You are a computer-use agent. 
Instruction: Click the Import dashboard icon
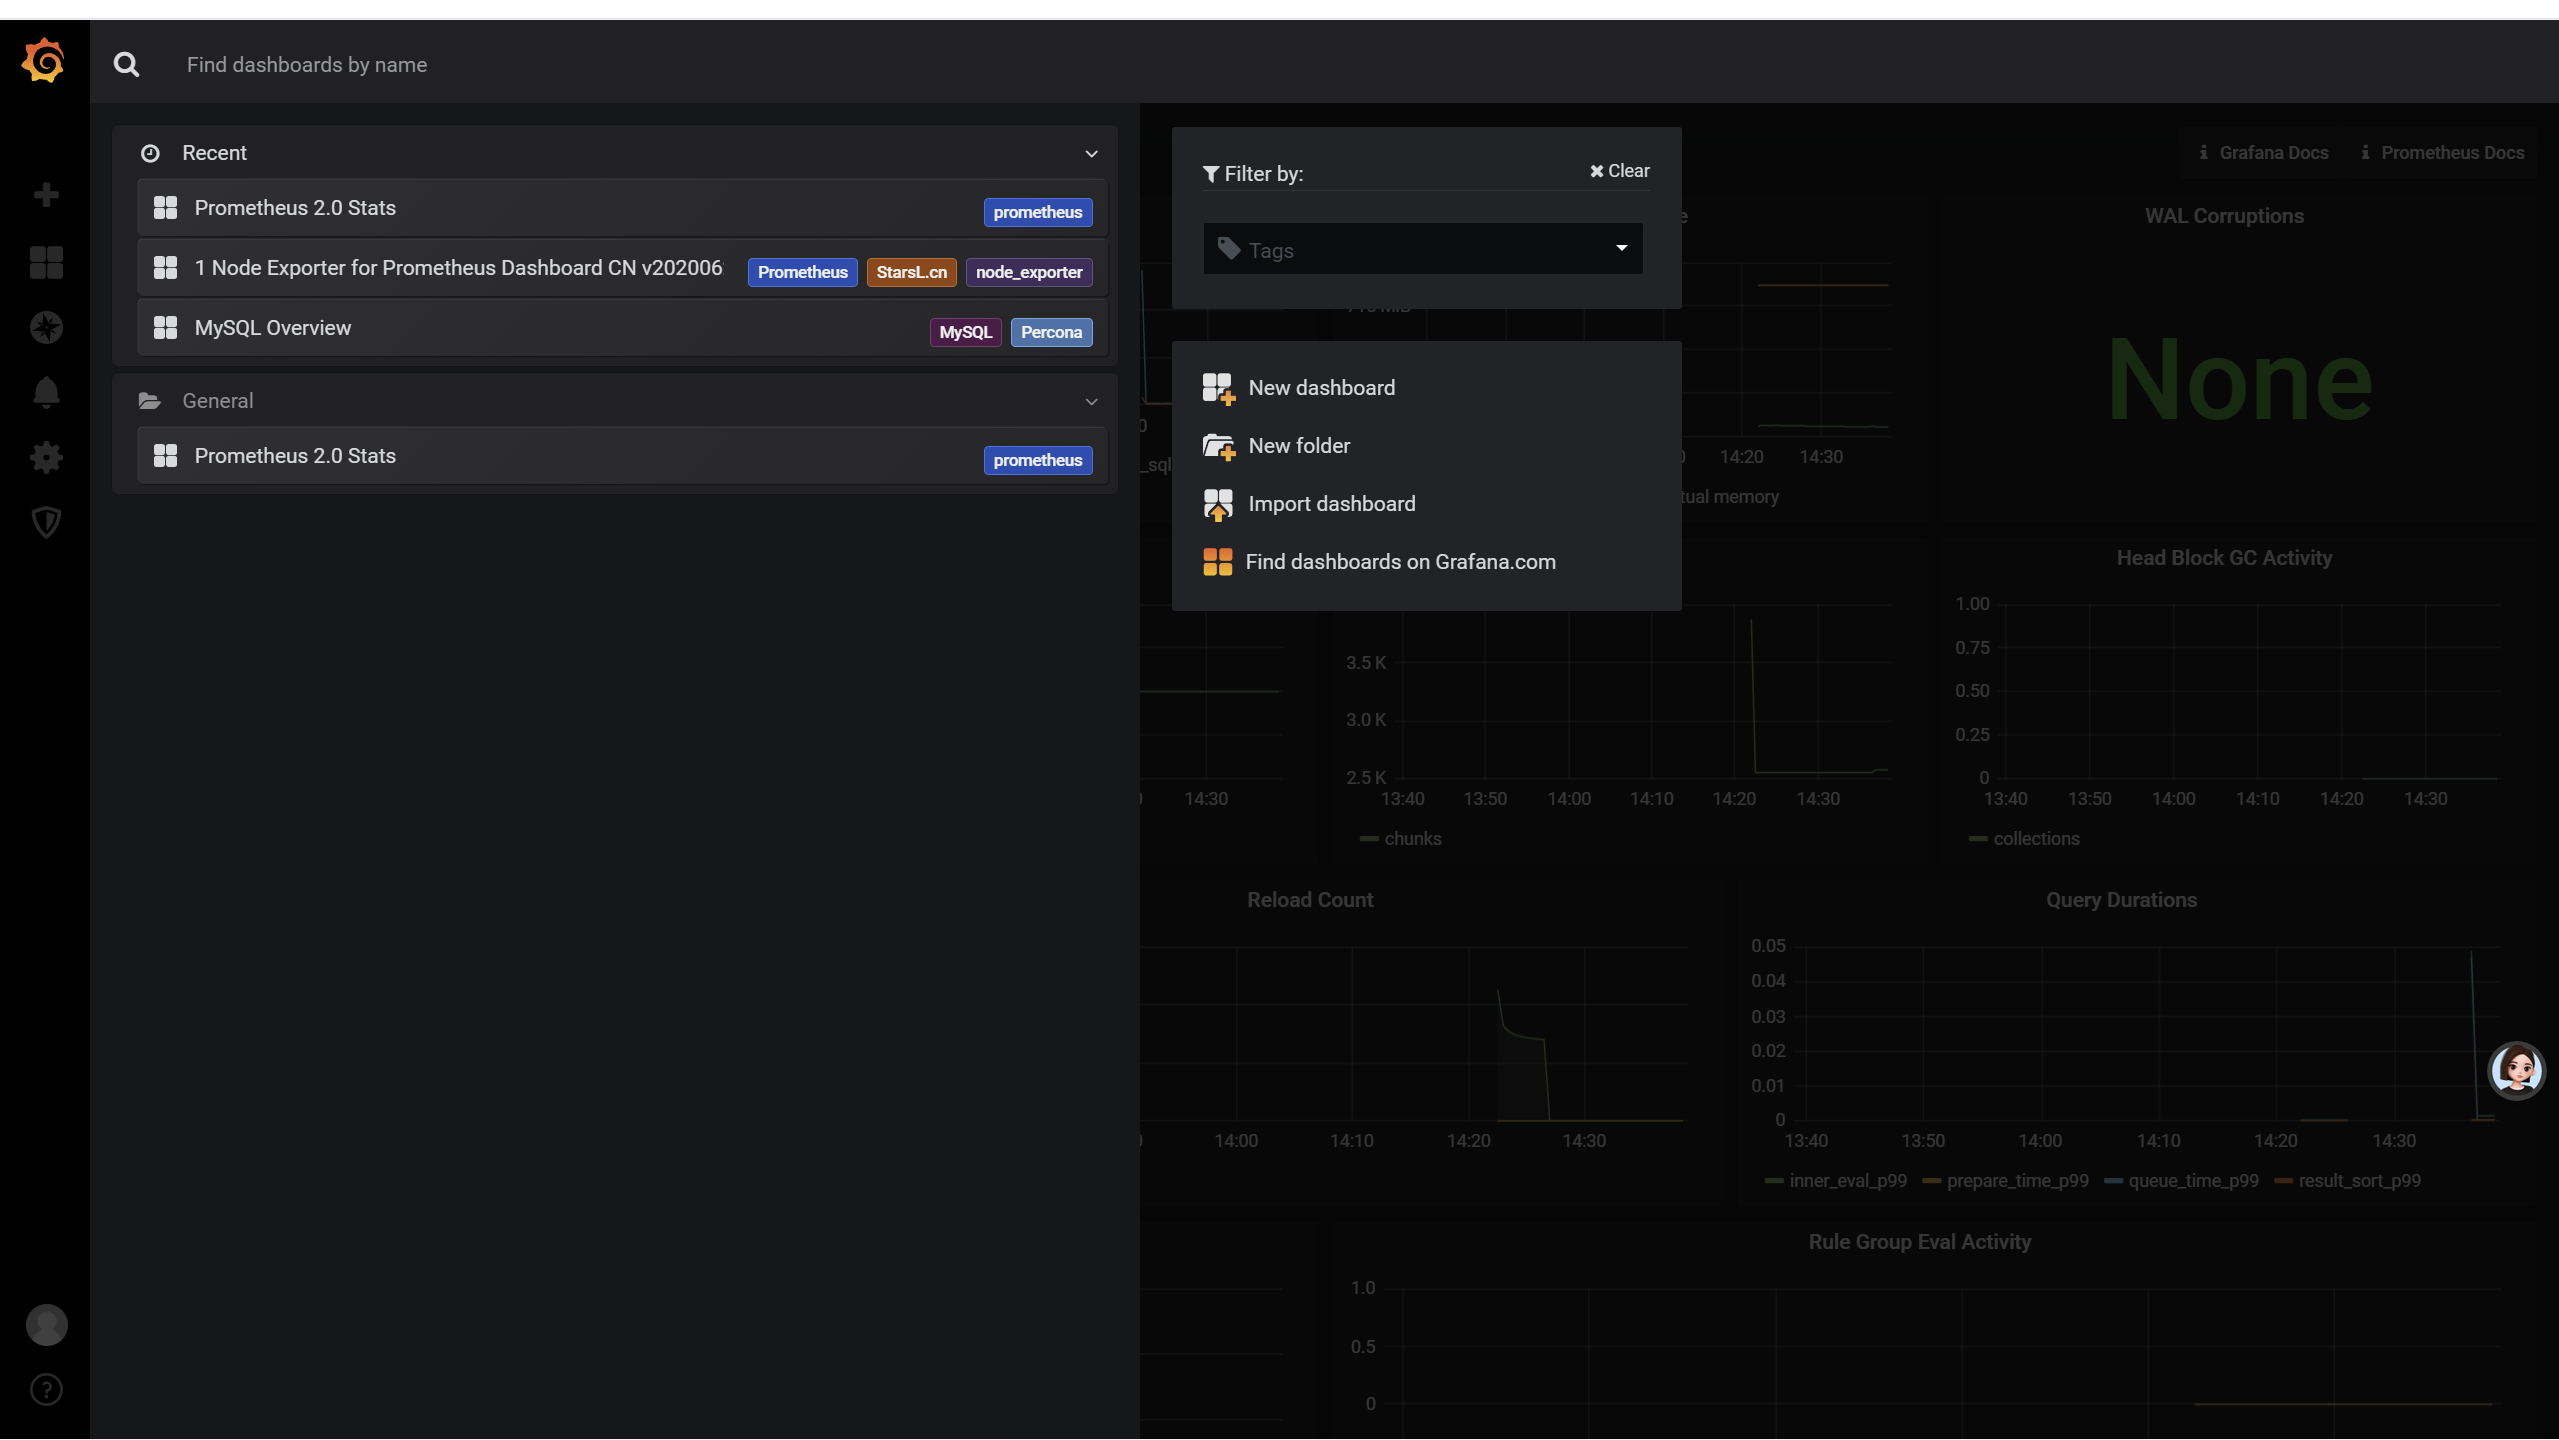[1218, 504]
